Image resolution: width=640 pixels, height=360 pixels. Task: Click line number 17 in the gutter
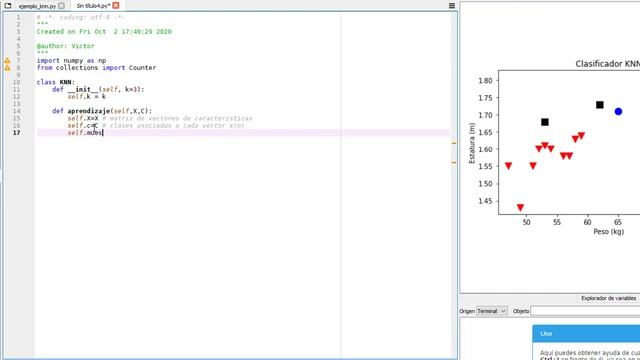(16, 133)
